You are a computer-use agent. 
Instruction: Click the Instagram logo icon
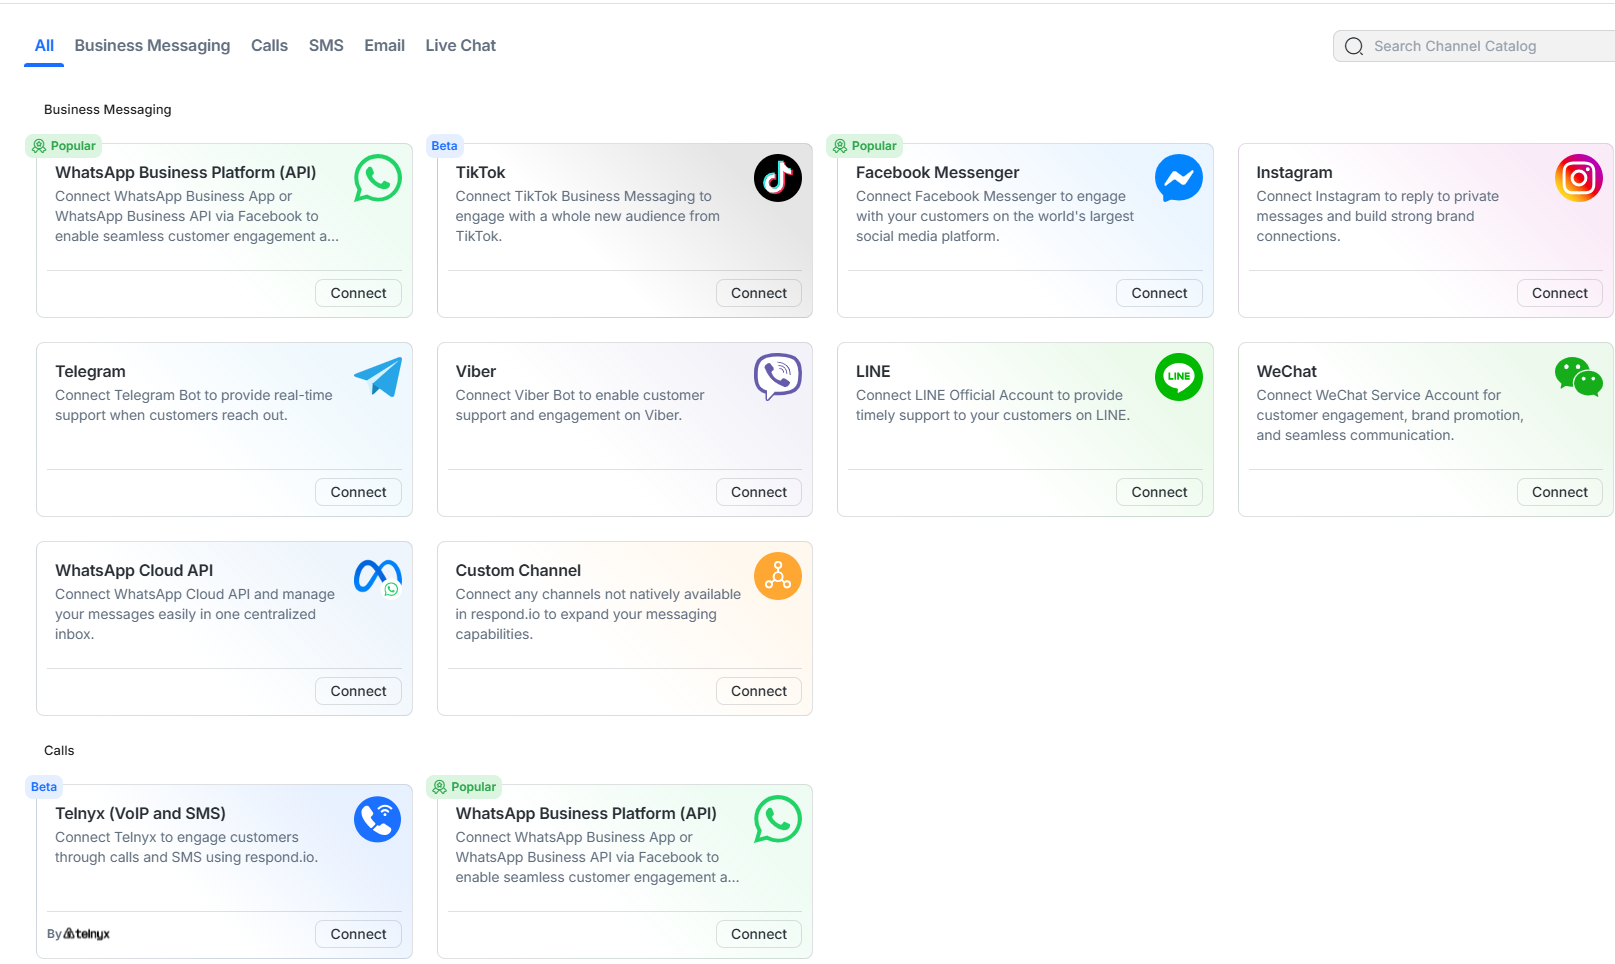(1579, 178)
